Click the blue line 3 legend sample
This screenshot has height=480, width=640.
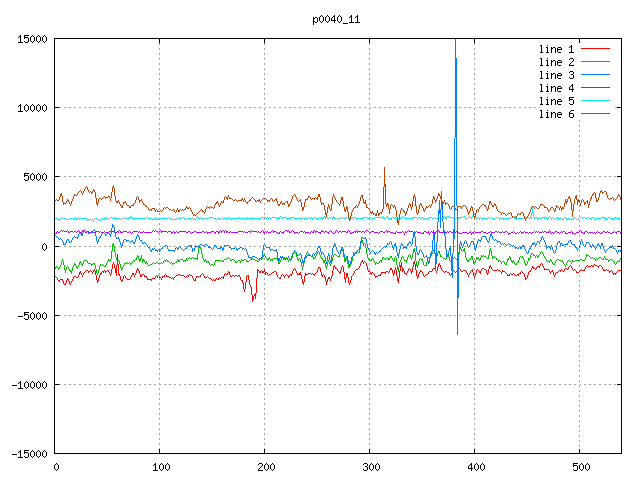595,75
